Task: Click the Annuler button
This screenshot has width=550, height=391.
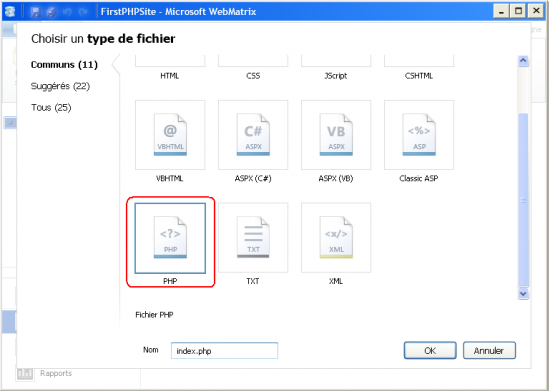Action: 489,350
